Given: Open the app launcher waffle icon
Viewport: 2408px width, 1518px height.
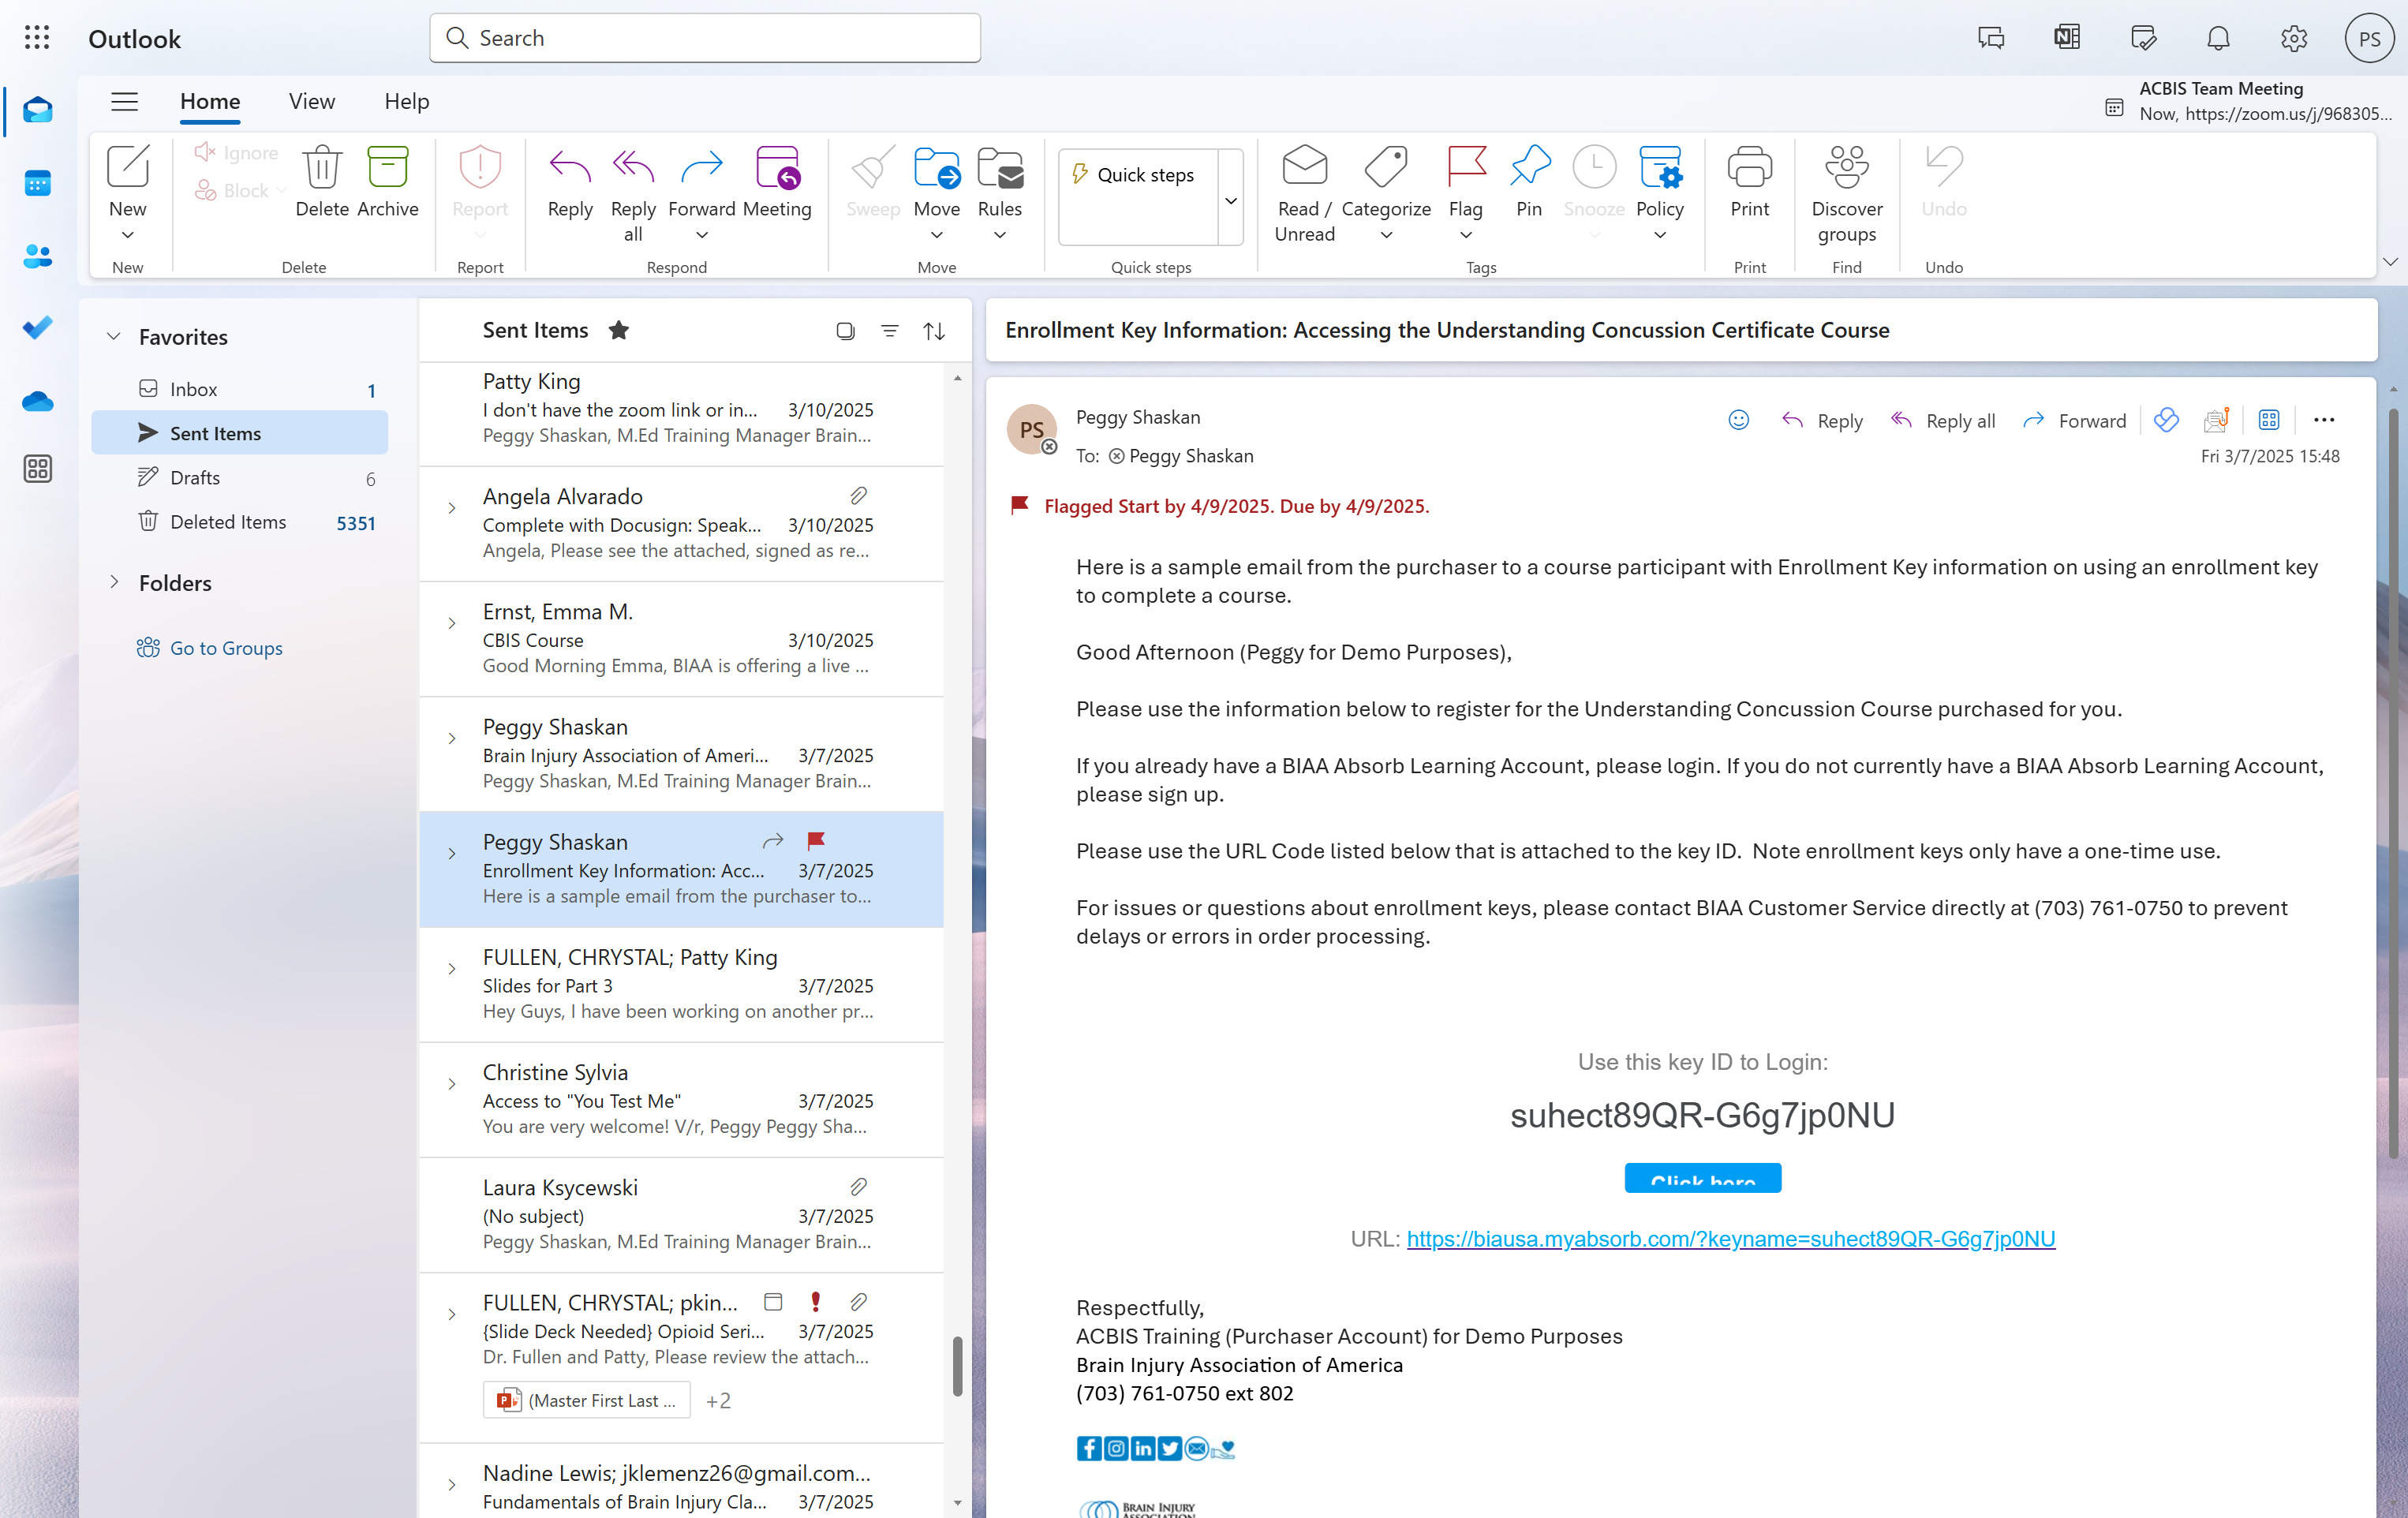Looking at the screenshot, I should point(37,38).
